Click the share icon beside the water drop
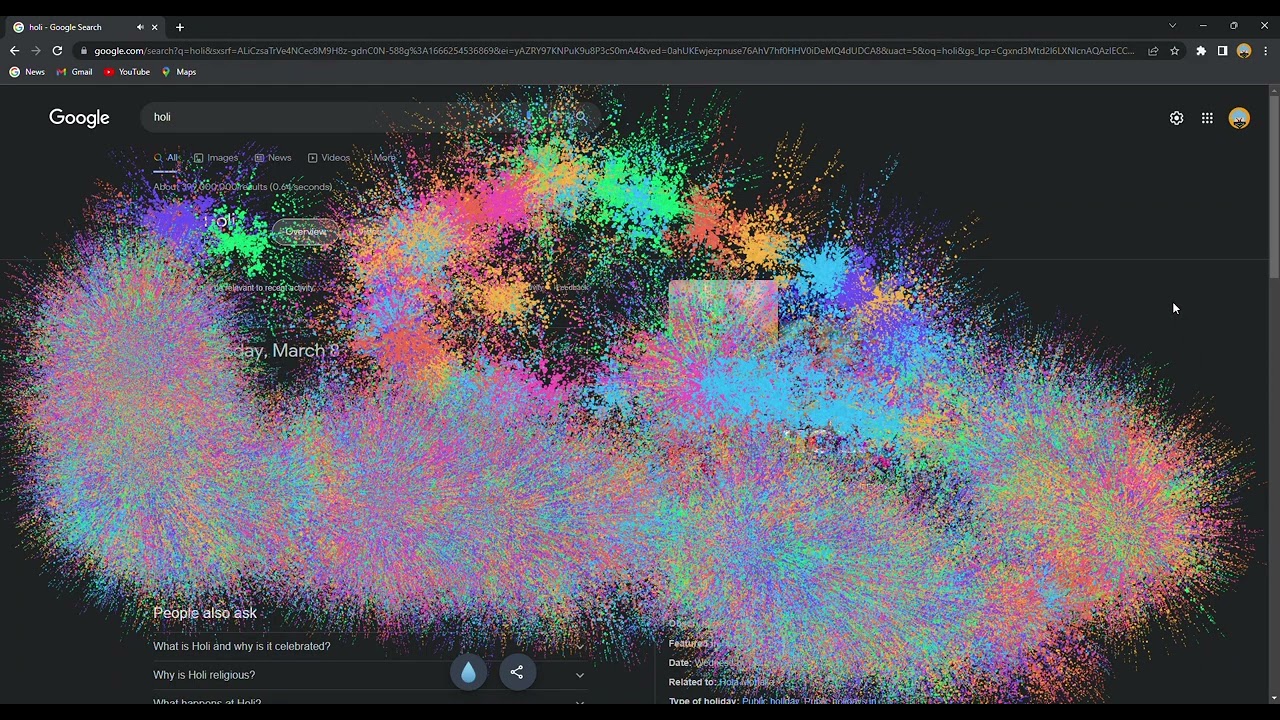 coord(517,672)
